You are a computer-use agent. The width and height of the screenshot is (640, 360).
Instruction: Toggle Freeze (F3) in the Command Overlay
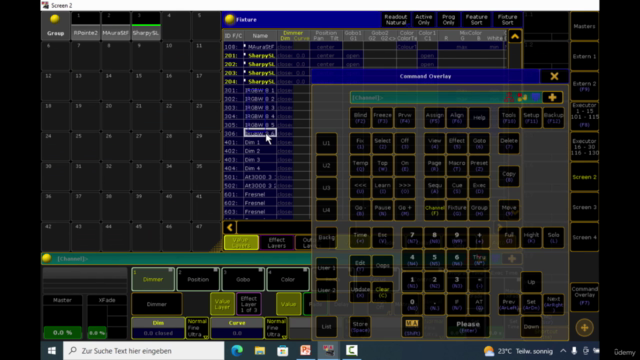(382, 118)
